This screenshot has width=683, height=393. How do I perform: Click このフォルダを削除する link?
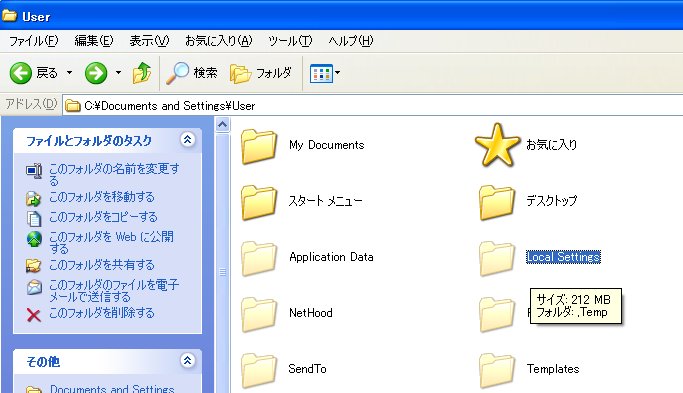[x=101, y=313]
